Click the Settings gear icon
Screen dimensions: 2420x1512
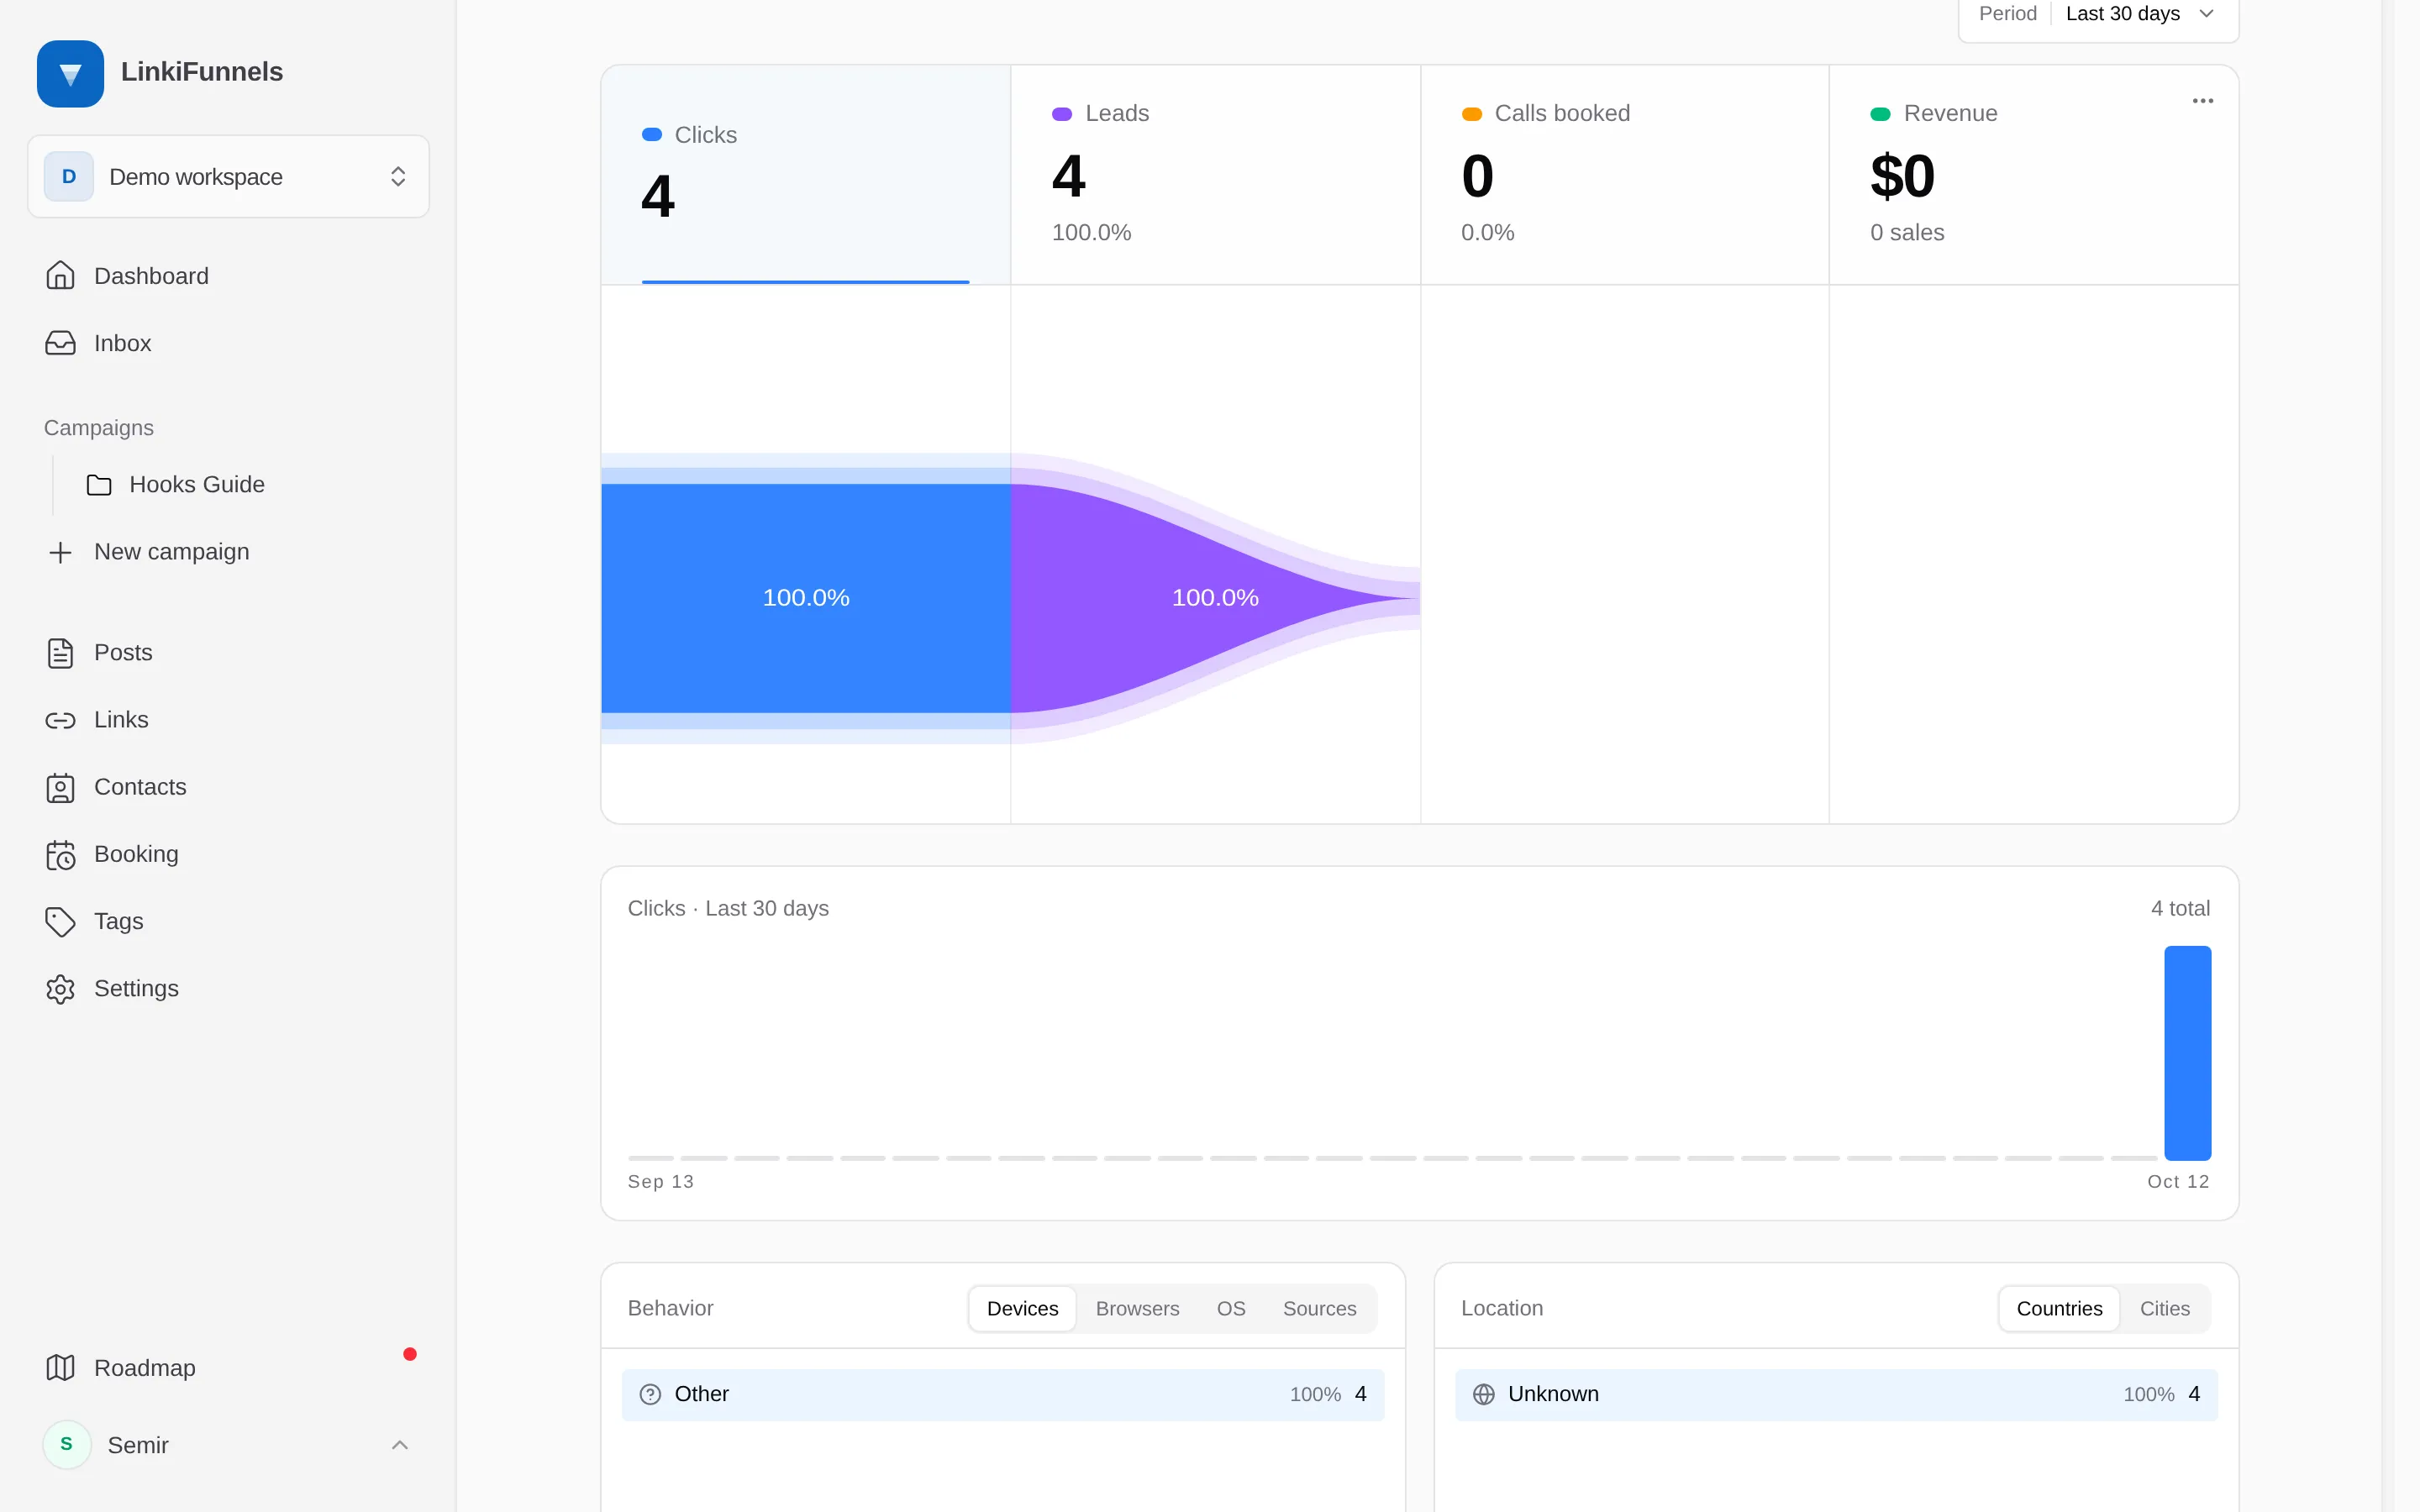(60, 989)
